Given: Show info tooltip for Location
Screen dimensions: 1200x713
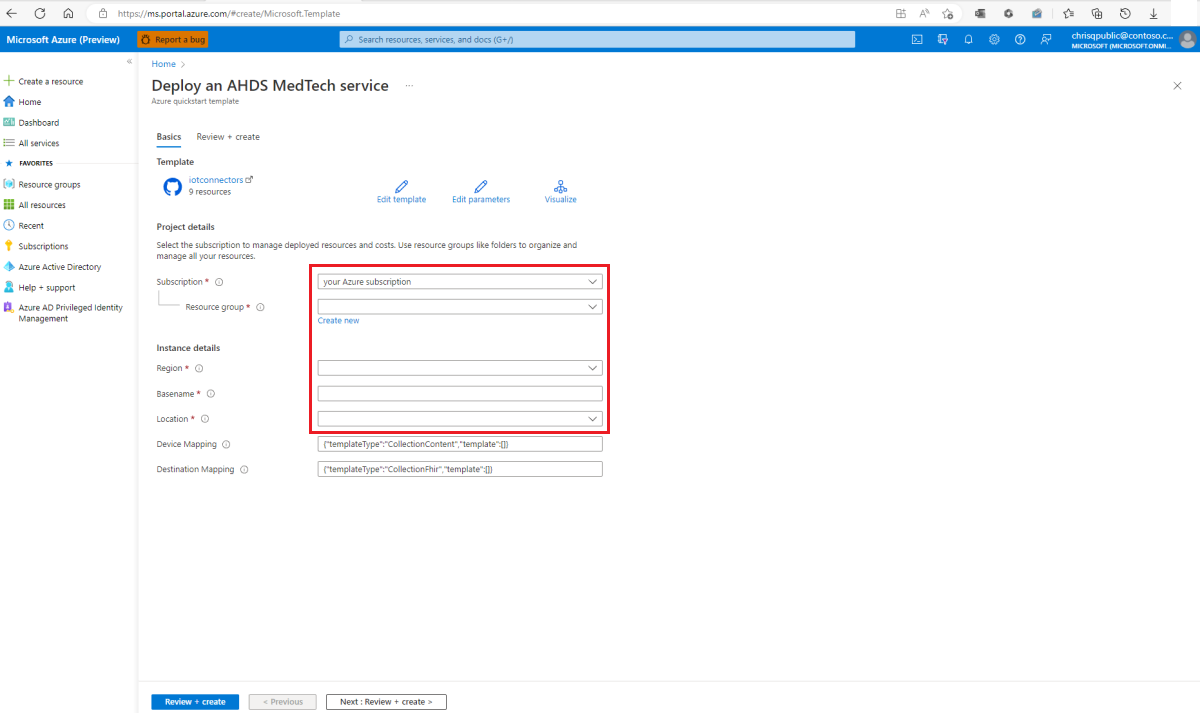Looking at the screenshot, I should click(206, 419).
